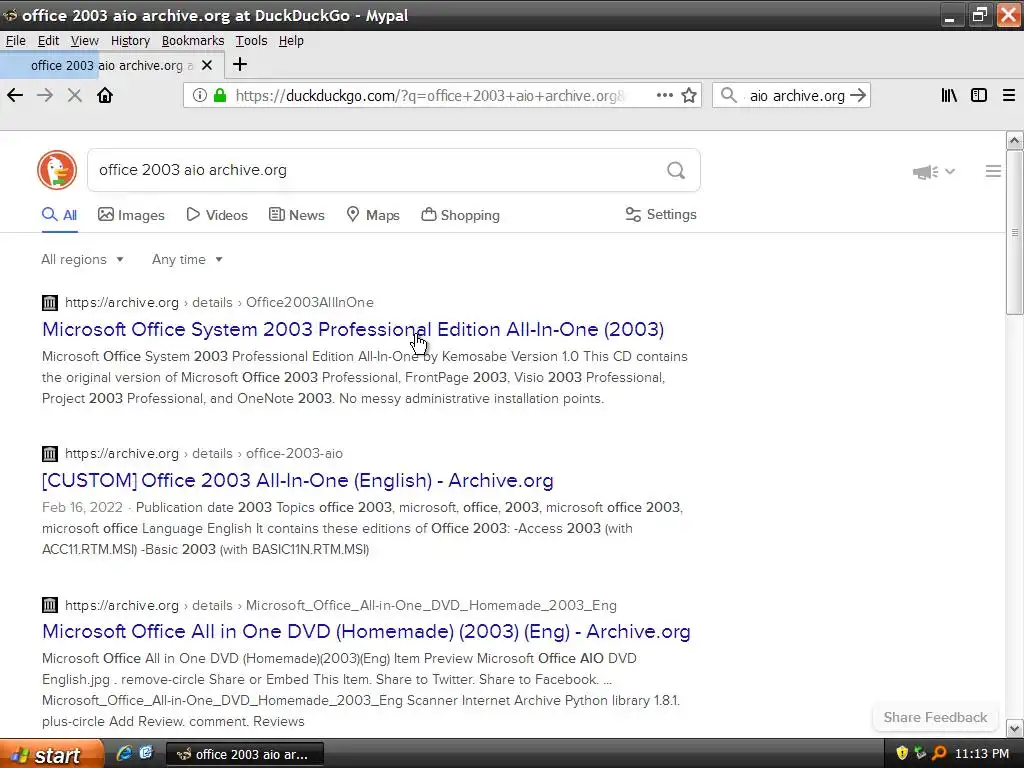
Task: Switch to Videos results
Action: [x=217, y=215]
